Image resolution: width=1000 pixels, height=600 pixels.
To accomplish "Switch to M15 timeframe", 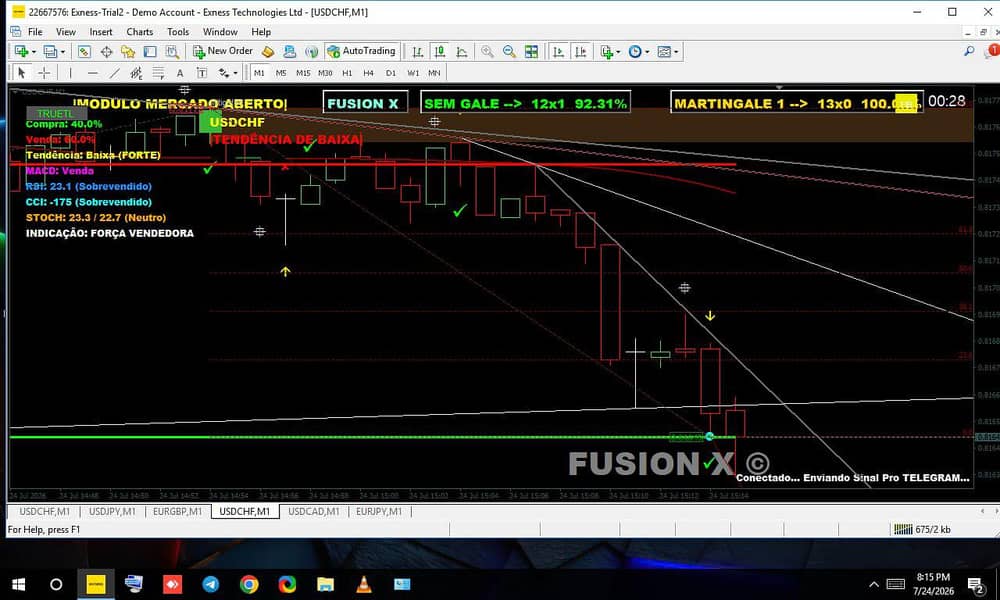I will click(303, 73).
